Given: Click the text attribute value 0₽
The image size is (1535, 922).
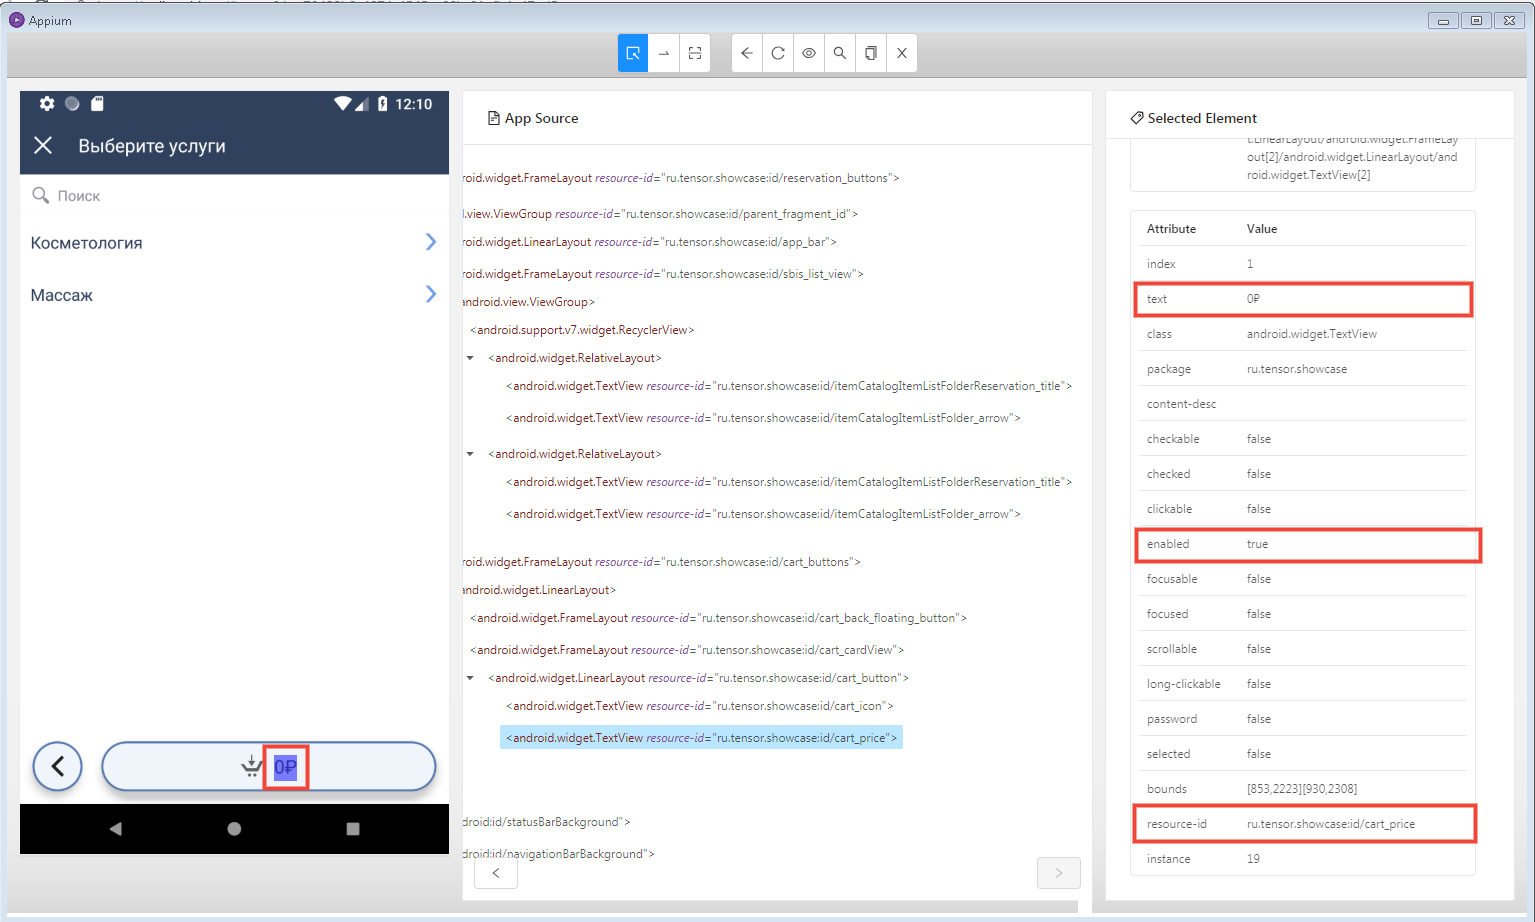Looking at the screenshot, I should tap(1253, 299).
